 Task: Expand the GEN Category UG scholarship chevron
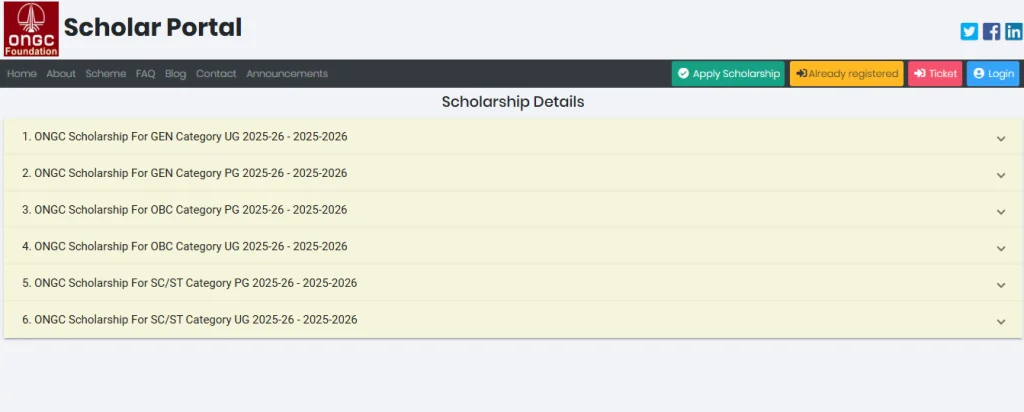click(x=1001, y=138)
